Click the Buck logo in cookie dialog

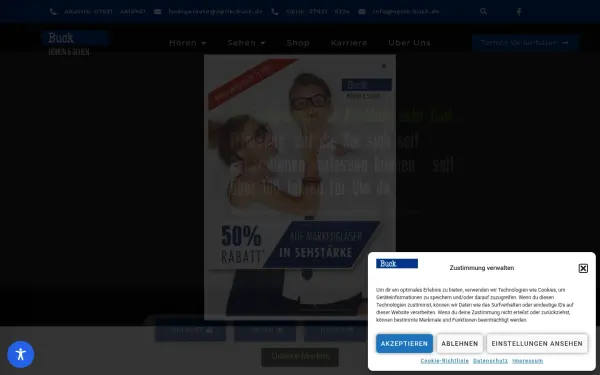click(397, 264)
